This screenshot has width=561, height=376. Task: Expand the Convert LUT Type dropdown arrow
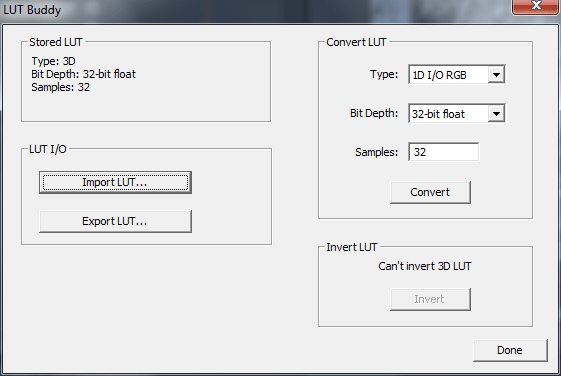click(496, 75)
